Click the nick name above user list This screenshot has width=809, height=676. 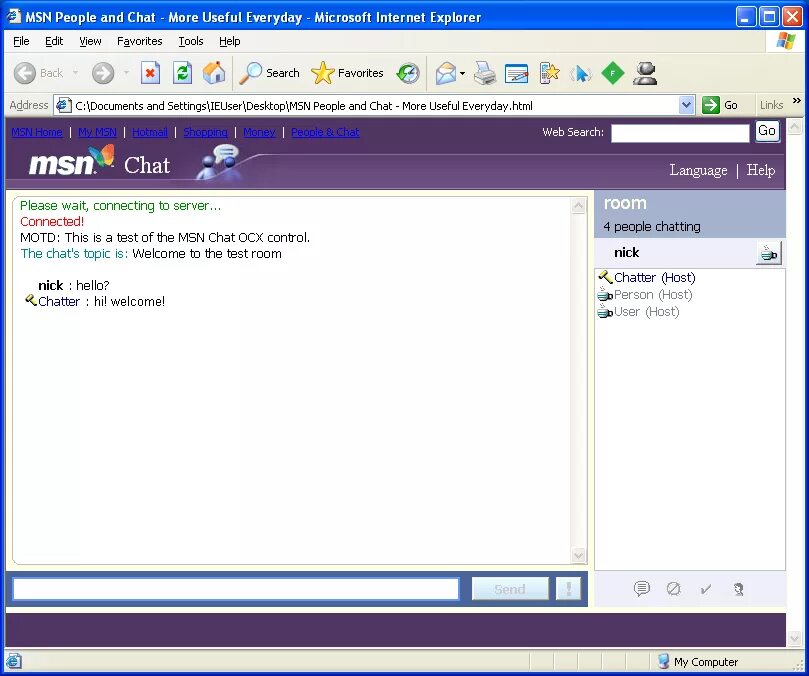pos(626,253)
